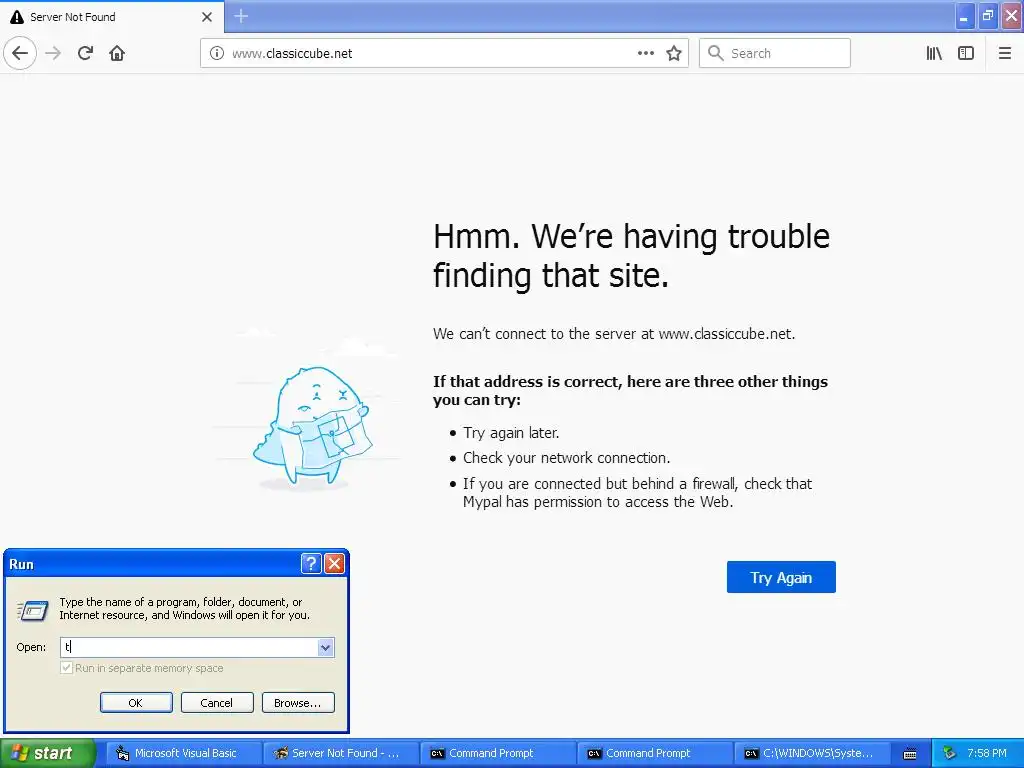Click Browse in the Run dialog
The image size is (1024, 768).
[298, 703]
